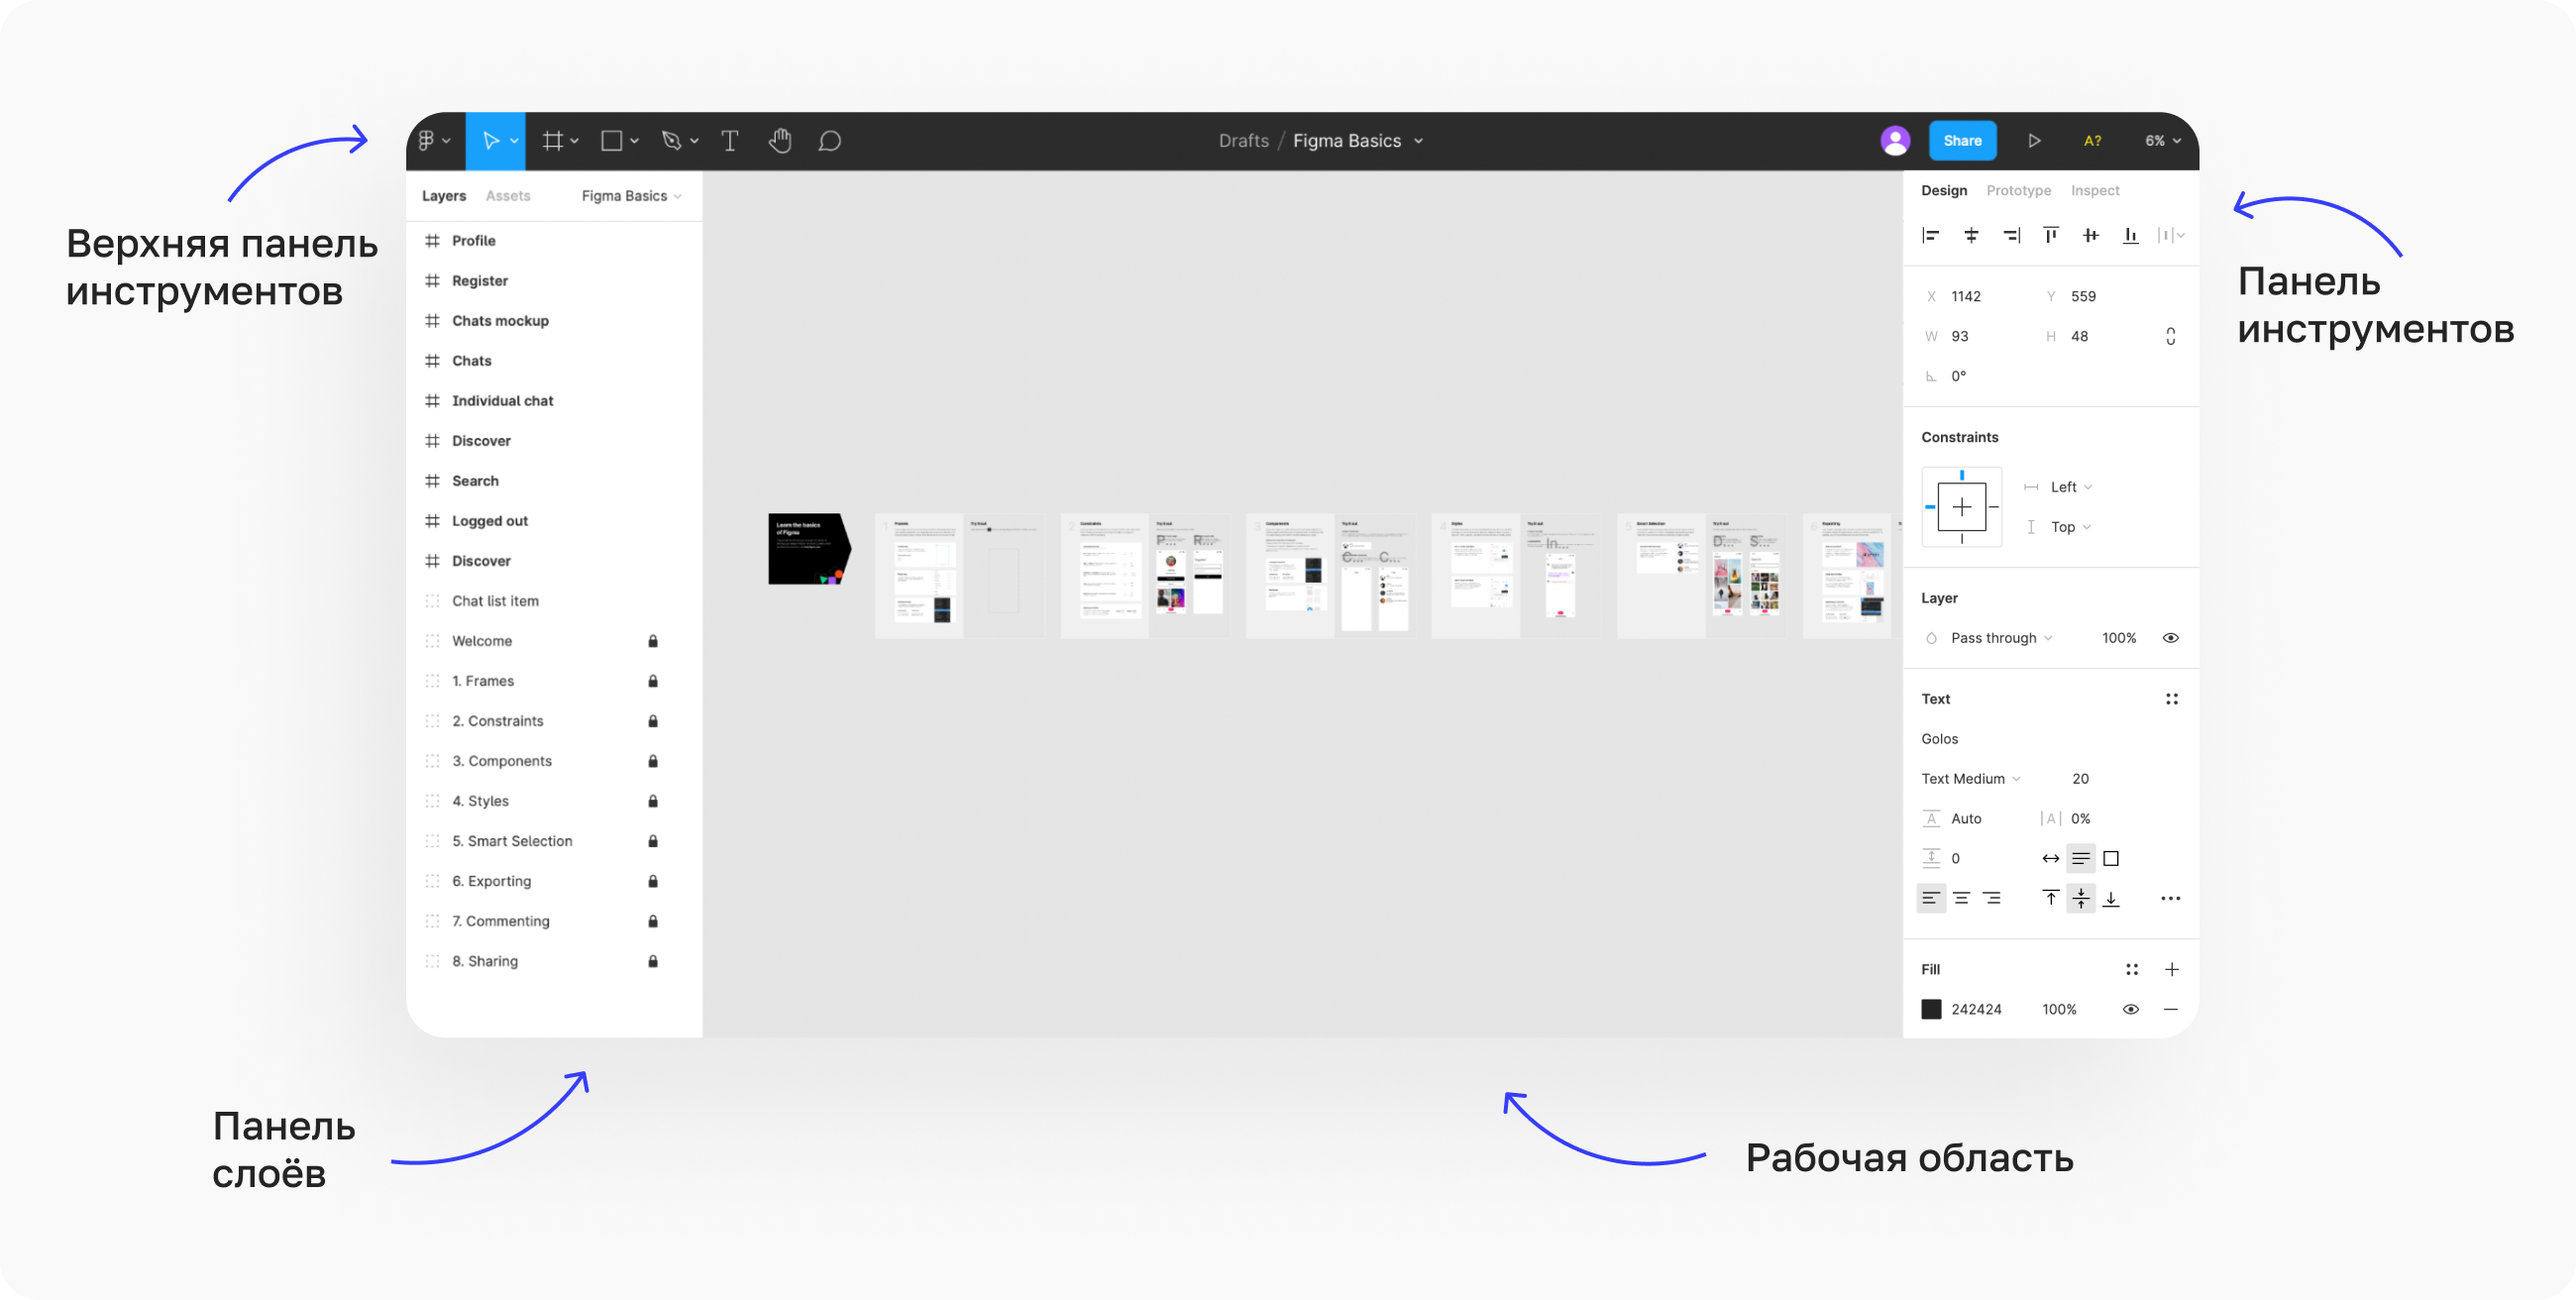Viewport: 2576px width, 1300px height.
Task: Open the 6% zoom dropdown
Action: click(x=2162, y=141)
